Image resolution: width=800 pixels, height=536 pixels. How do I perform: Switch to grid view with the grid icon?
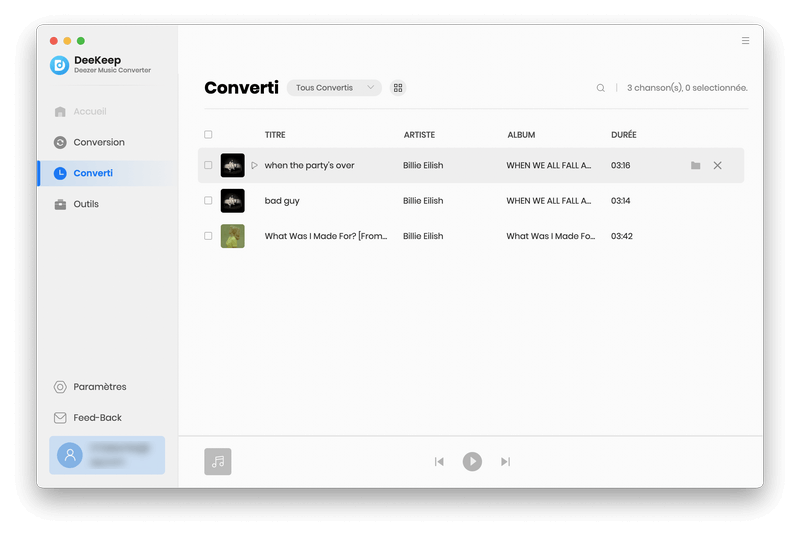398,88
